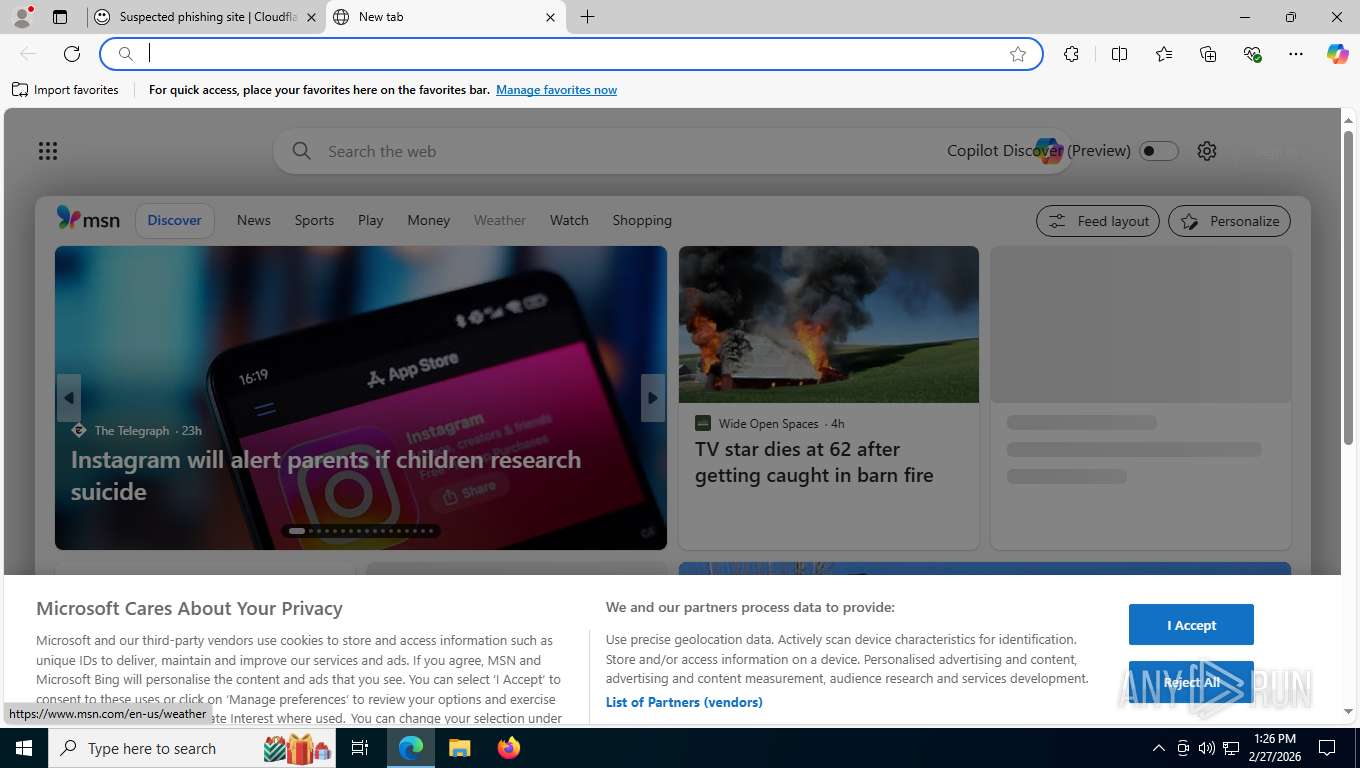Open the Favorites list icon
Viewport: 1360px width, 768px height.
pos(1164,54)
